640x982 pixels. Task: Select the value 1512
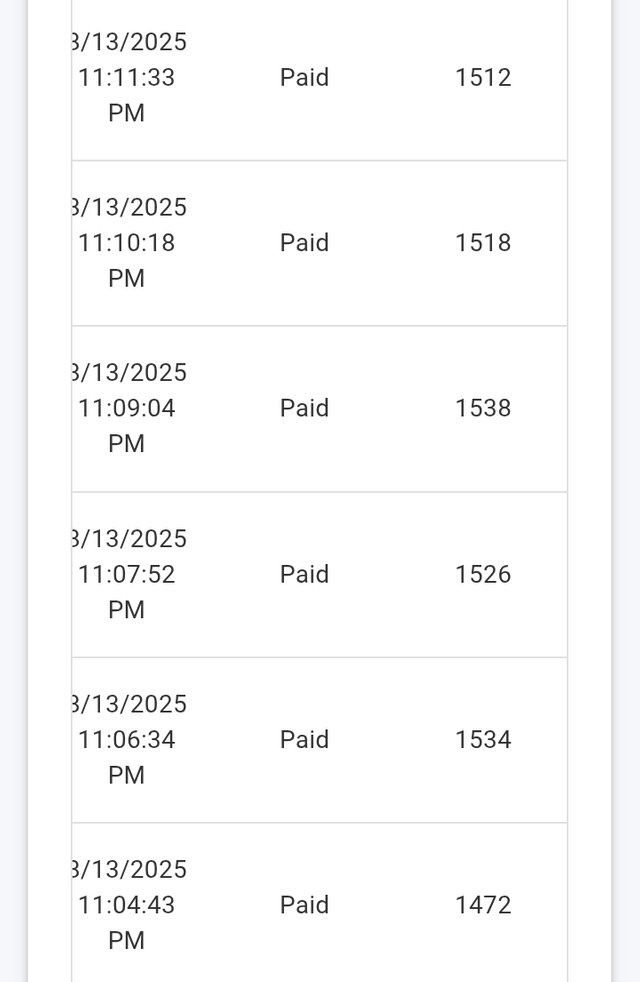tap(483, 78)
